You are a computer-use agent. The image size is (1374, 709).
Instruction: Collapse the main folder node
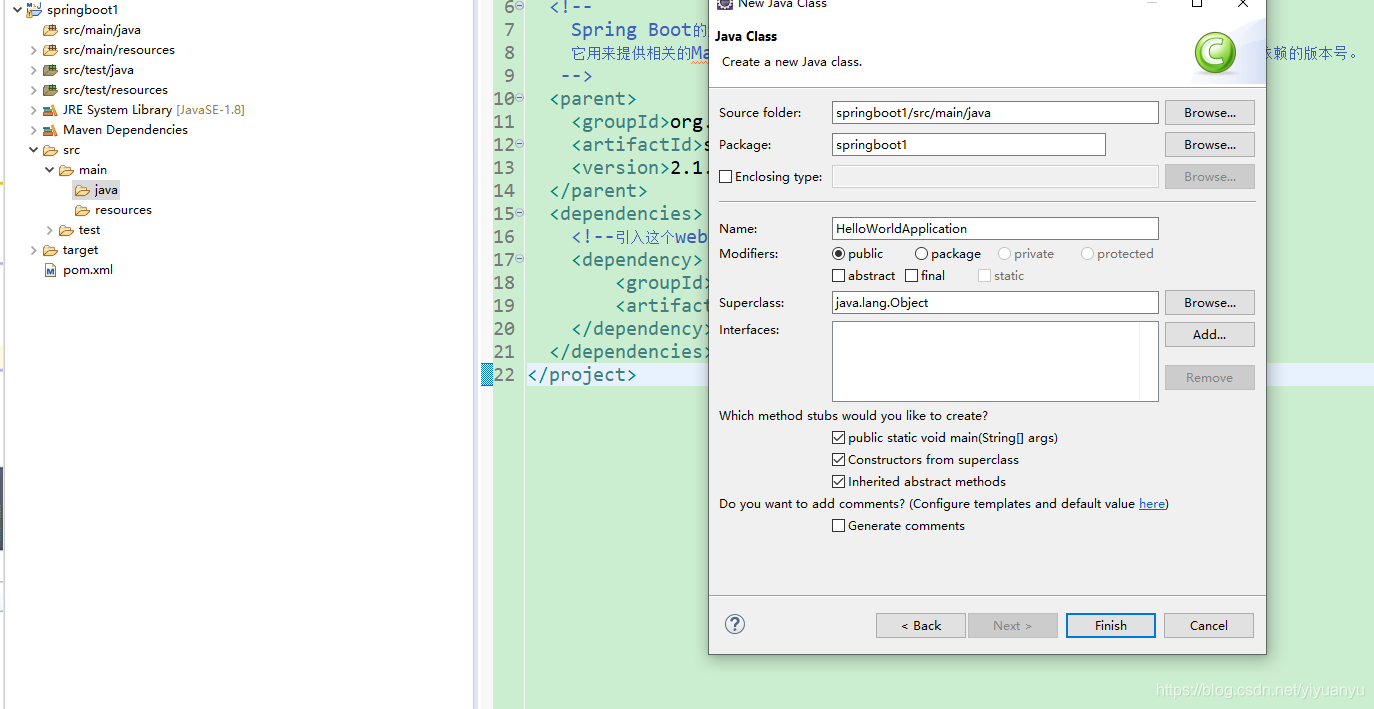[x=50, y=170]
